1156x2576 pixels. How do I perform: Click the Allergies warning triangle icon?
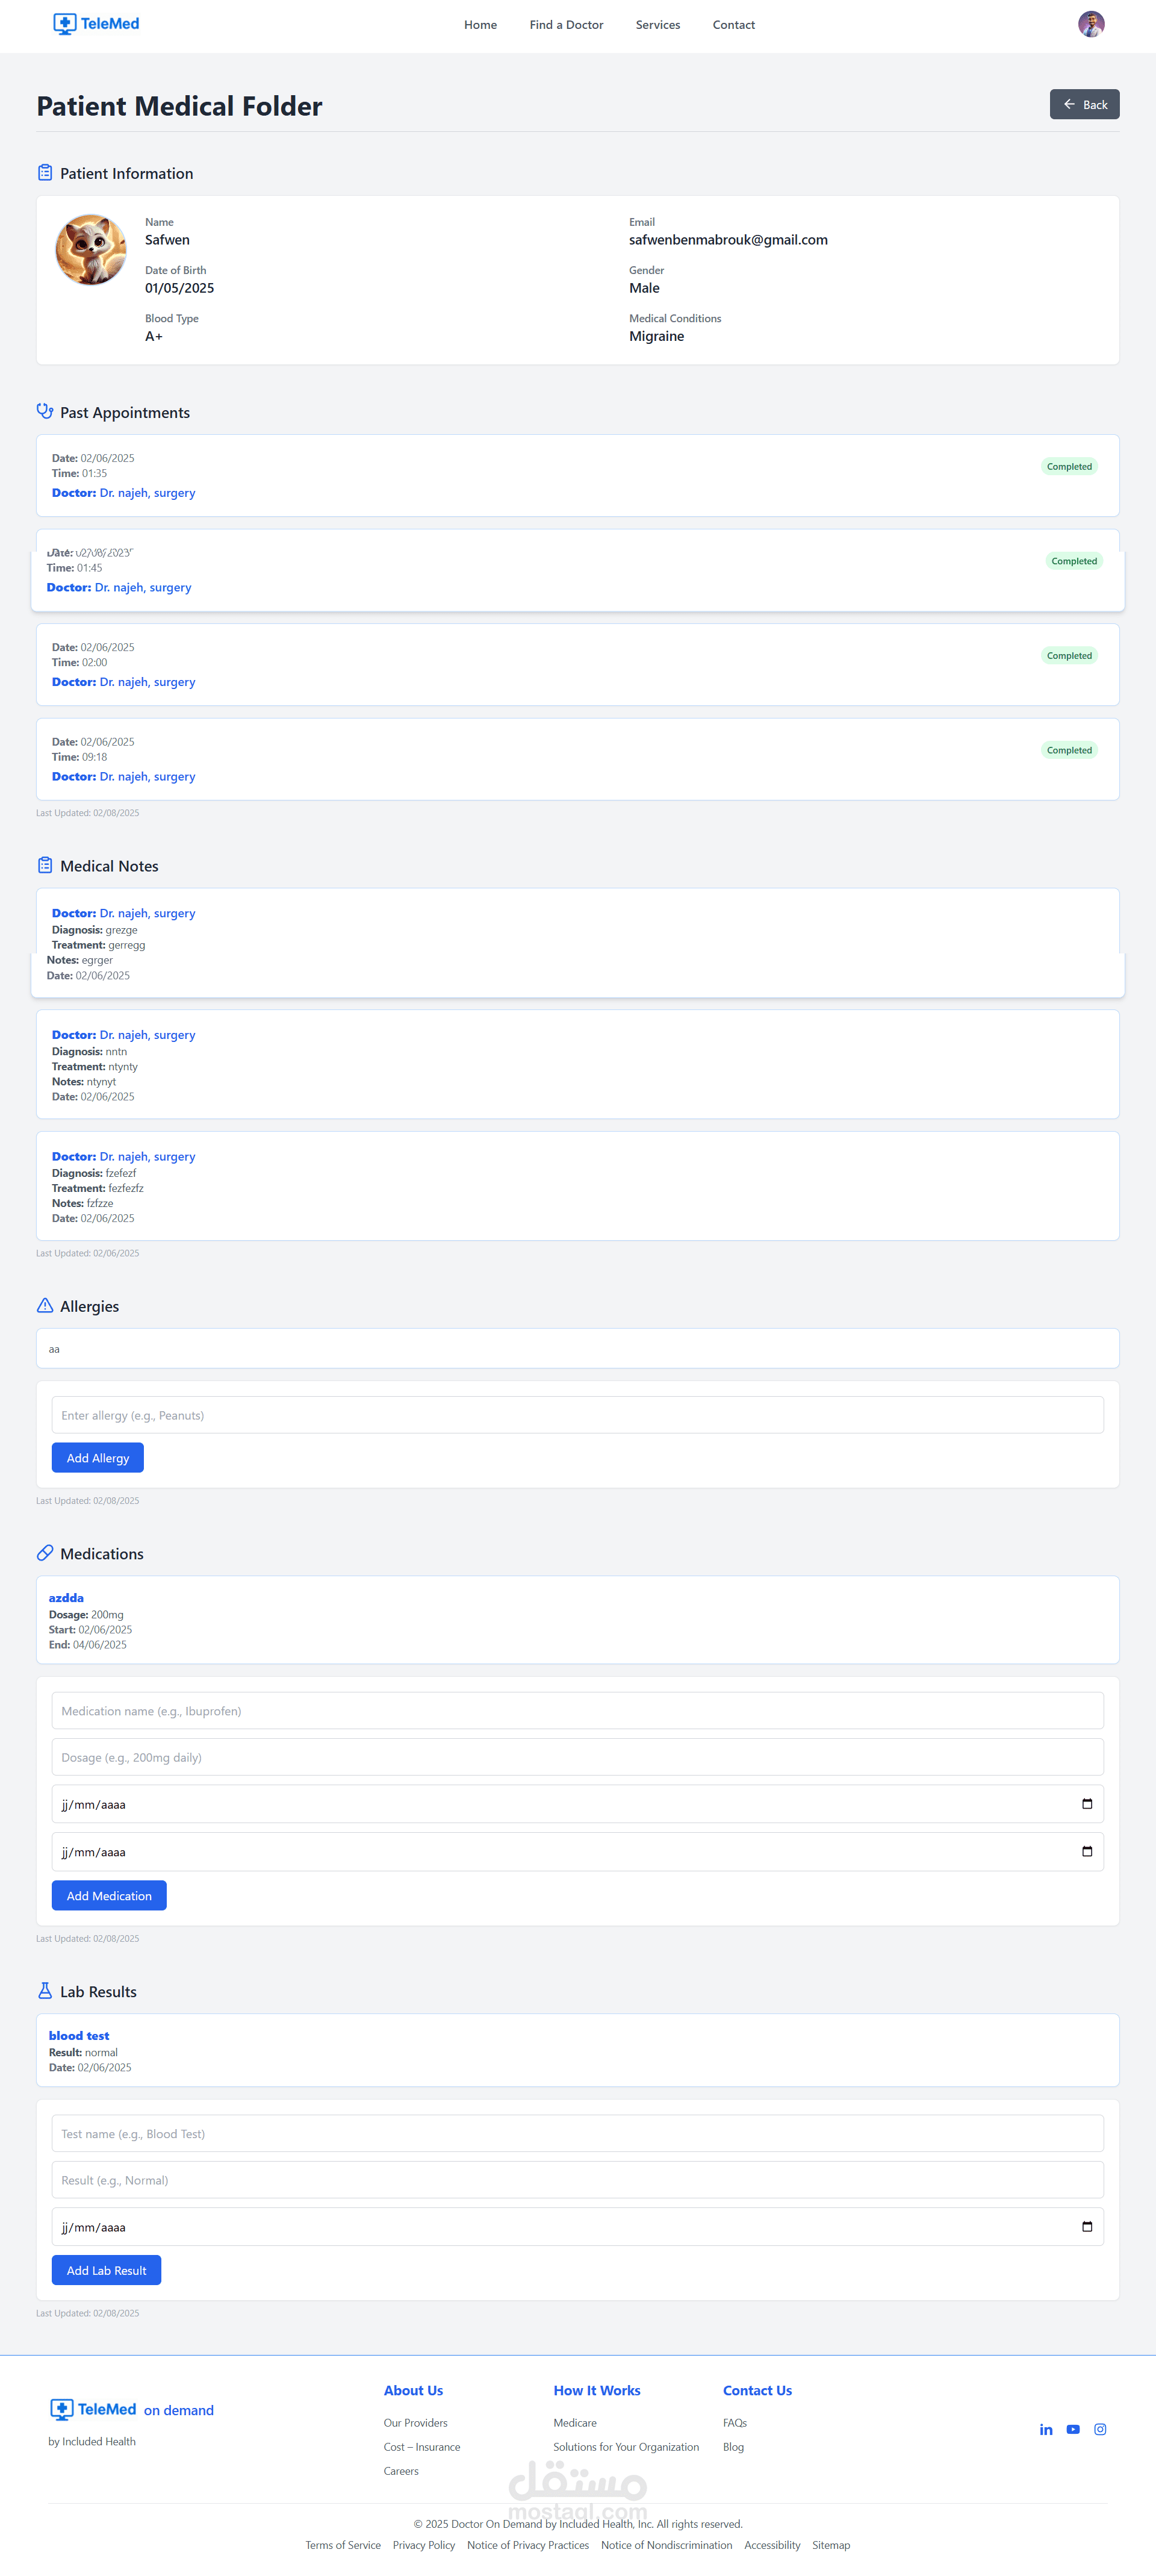click(x=45, y=1305)
